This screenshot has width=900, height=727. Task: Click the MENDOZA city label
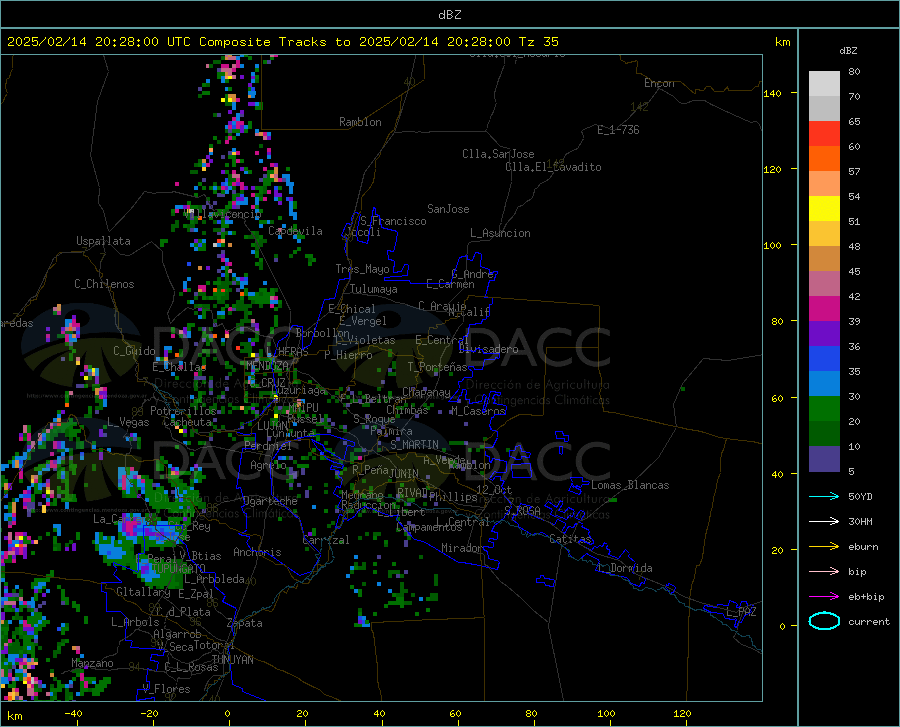pos(267,365)
